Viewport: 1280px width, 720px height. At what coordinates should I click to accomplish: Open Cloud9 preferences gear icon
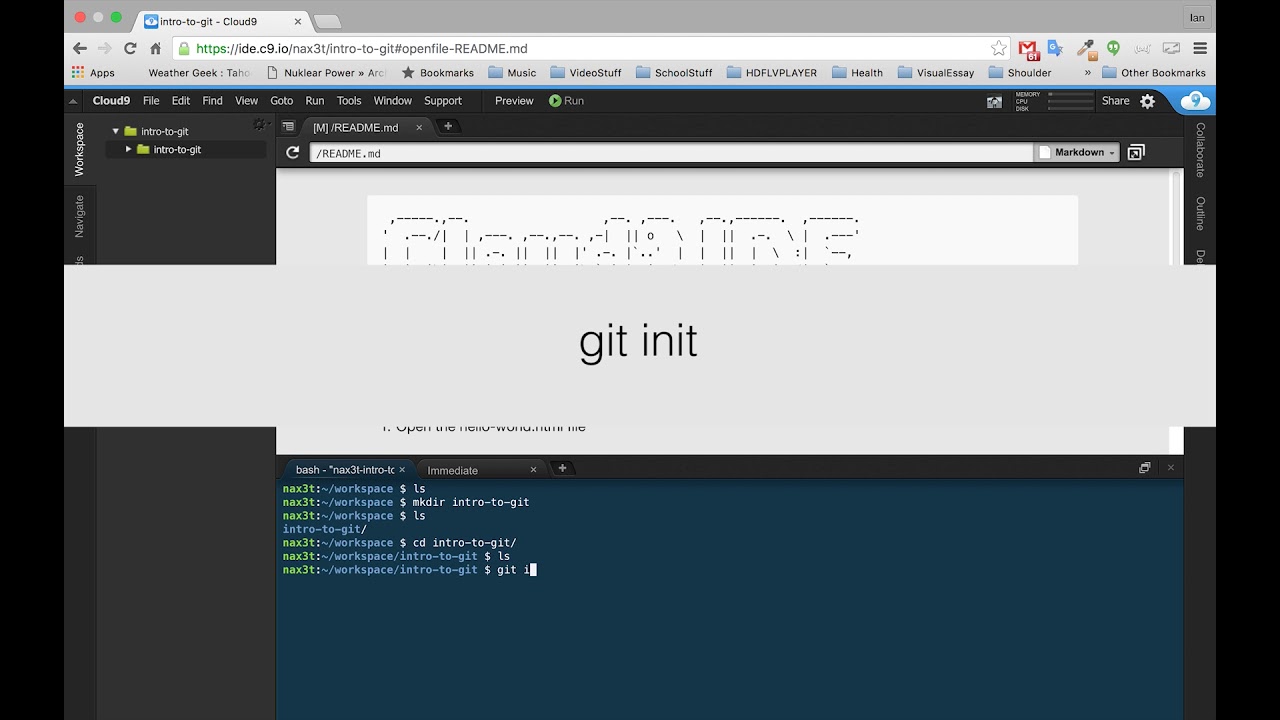coord(1148,101)
